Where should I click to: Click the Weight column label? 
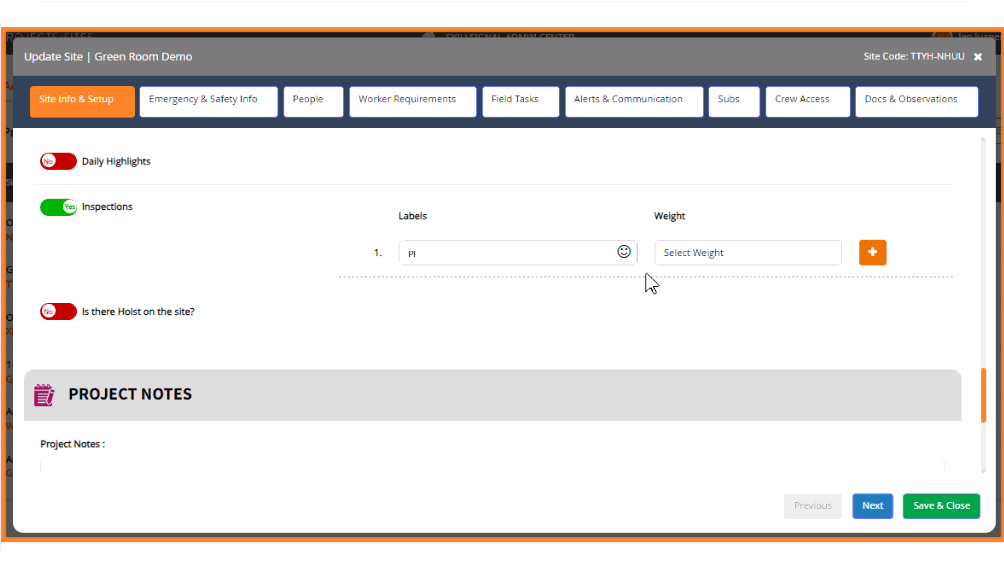669,216
